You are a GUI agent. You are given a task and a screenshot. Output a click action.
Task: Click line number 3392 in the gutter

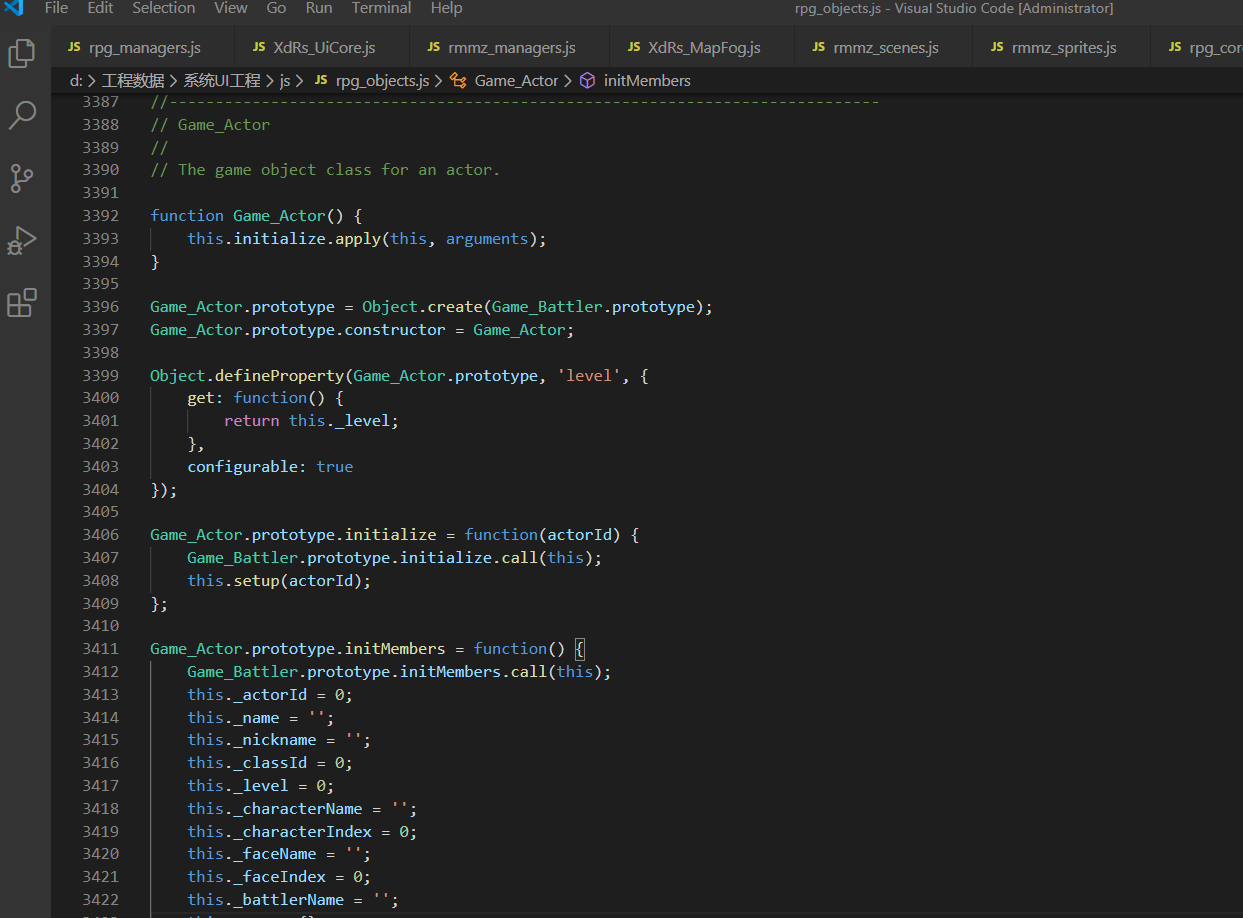coord(100,216)
